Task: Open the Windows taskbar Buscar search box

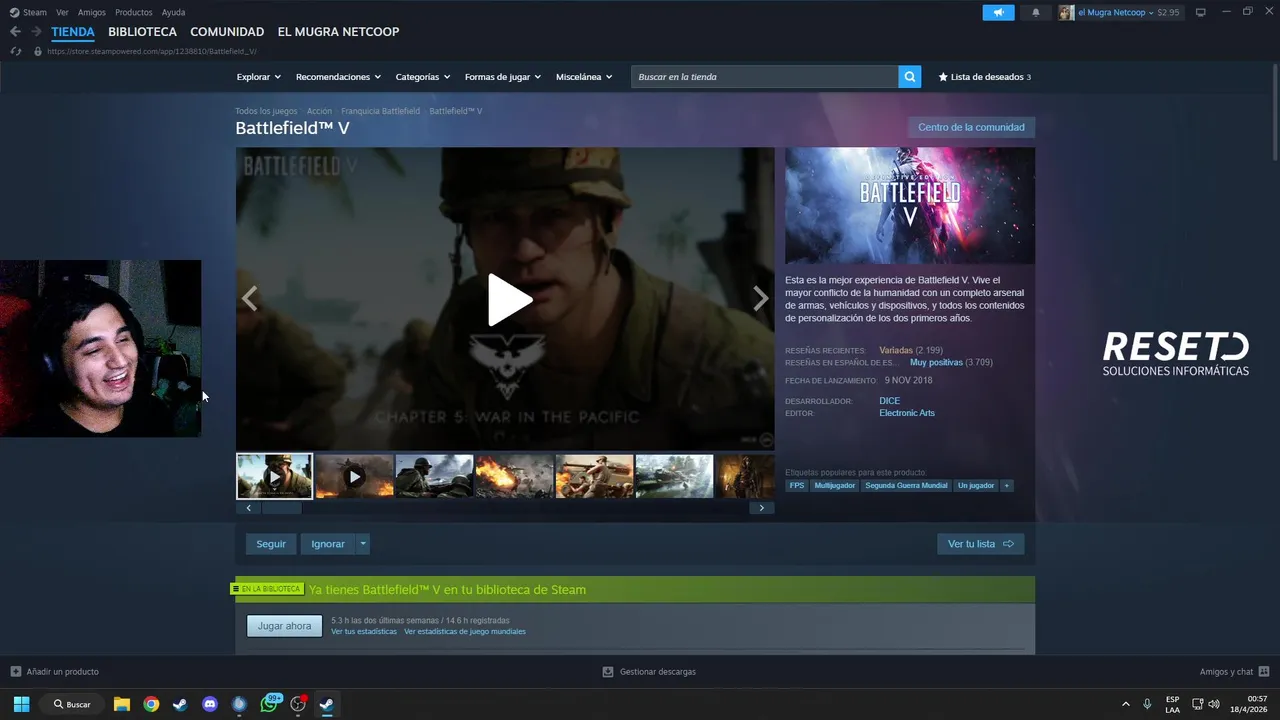Action: 73,704
